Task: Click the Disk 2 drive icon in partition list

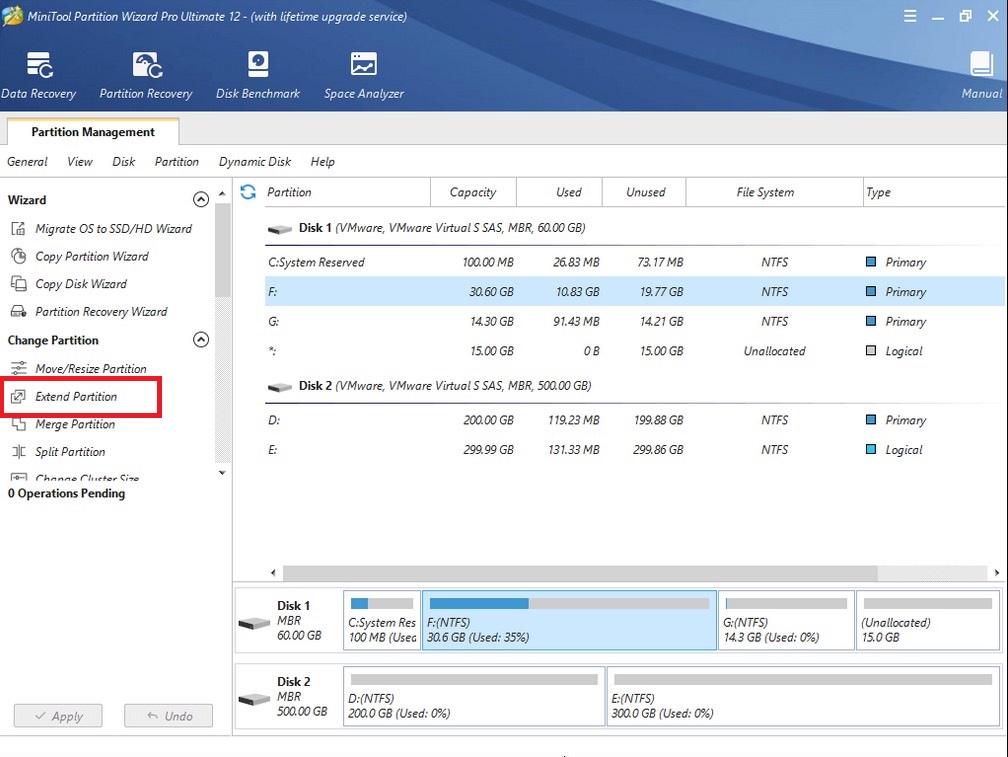Action: tap(280, 387)
